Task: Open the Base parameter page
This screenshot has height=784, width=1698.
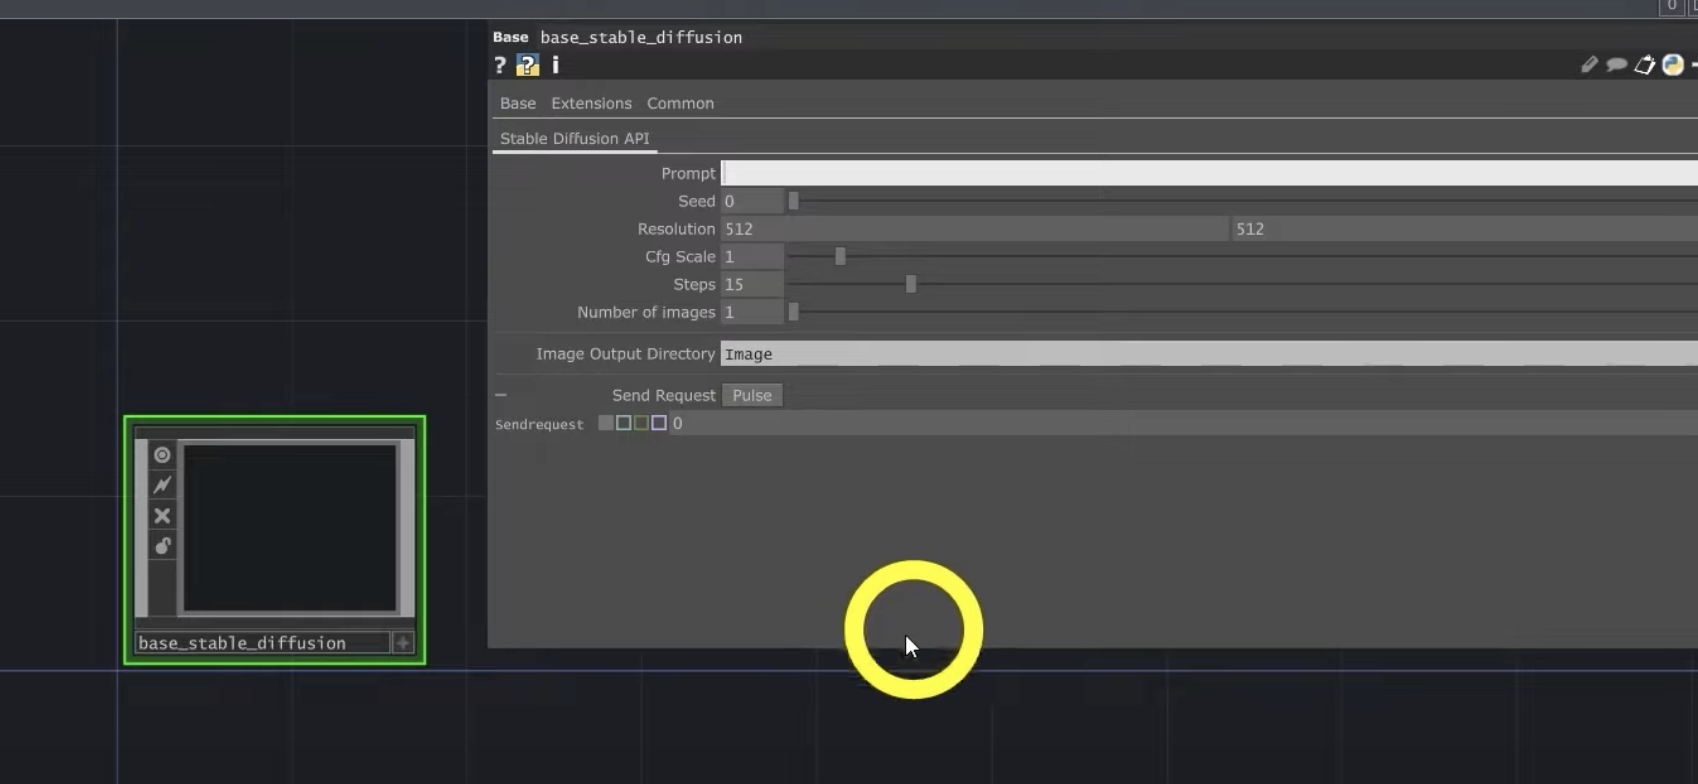Action: click(518, 103)
